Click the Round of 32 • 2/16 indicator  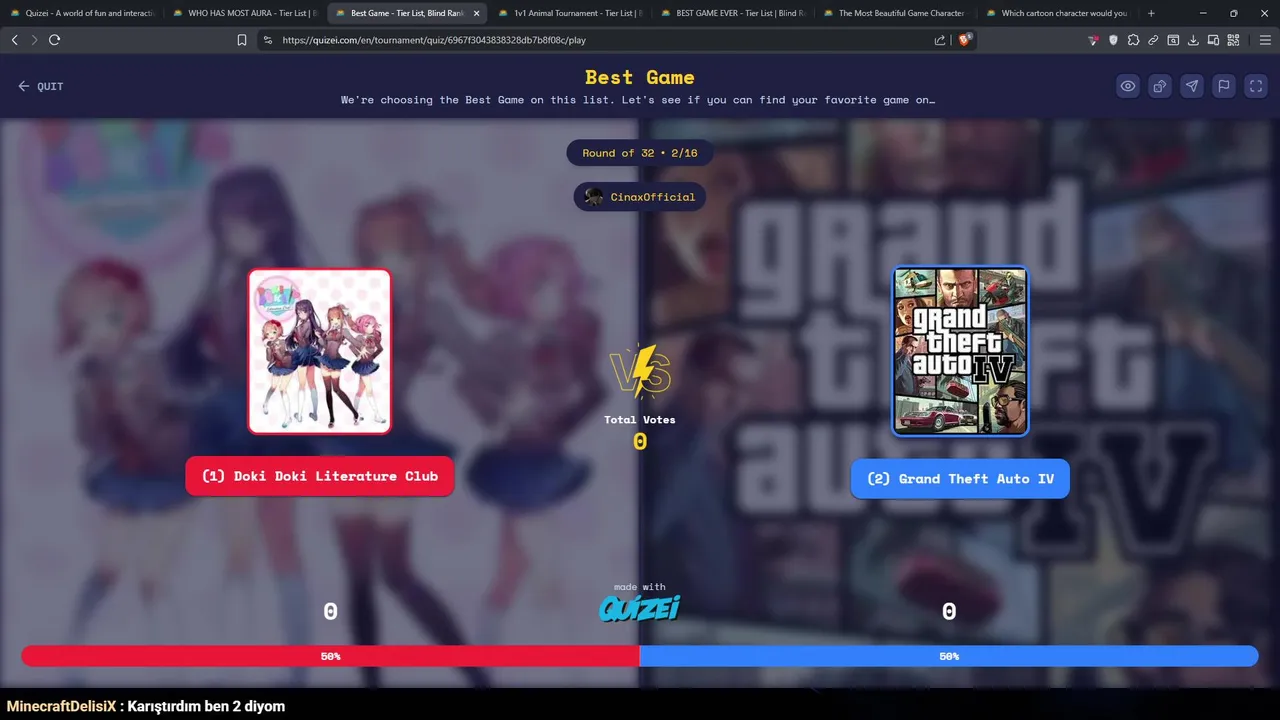coord(640,153)
